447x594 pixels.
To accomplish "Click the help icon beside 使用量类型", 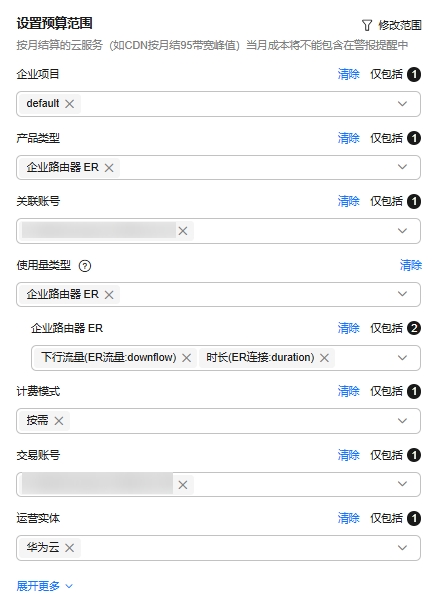I will (x=85, y=266).
